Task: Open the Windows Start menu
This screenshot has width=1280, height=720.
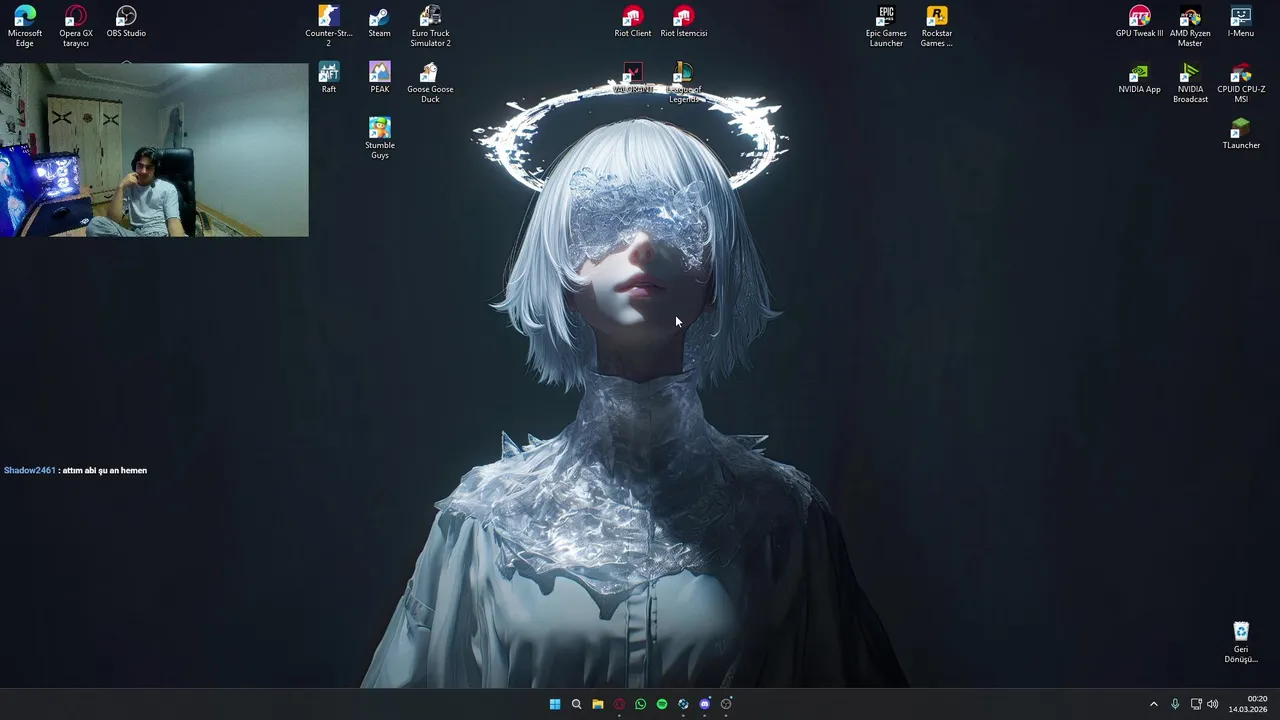Action: click(x=555, y=704)
